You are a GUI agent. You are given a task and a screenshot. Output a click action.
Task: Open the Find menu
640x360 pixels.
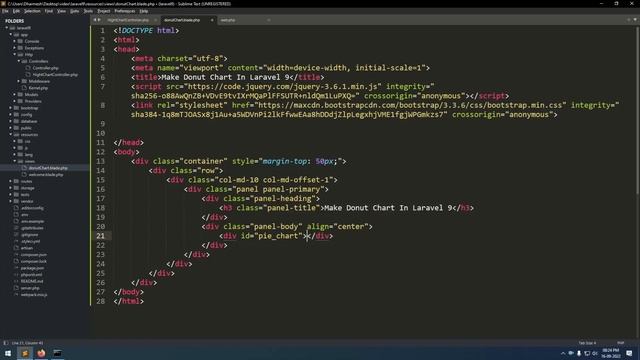tap(49, 11)
